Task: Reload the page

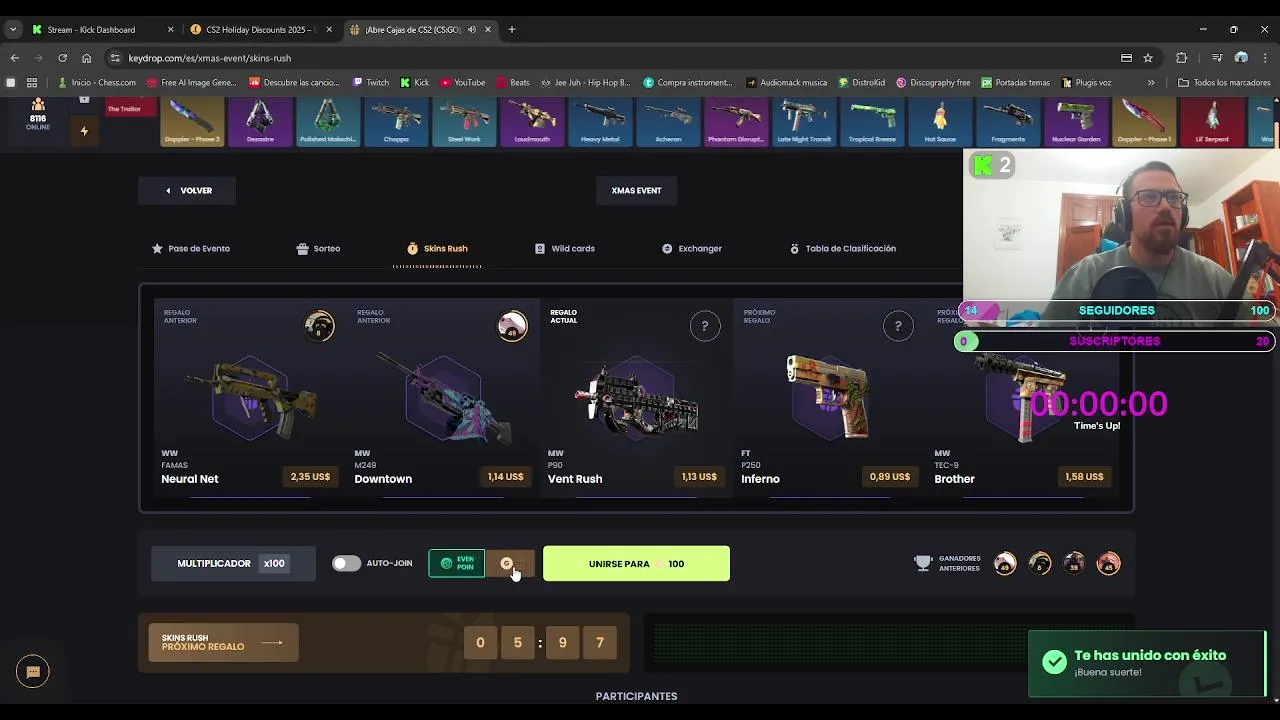Action: point(62,58)
